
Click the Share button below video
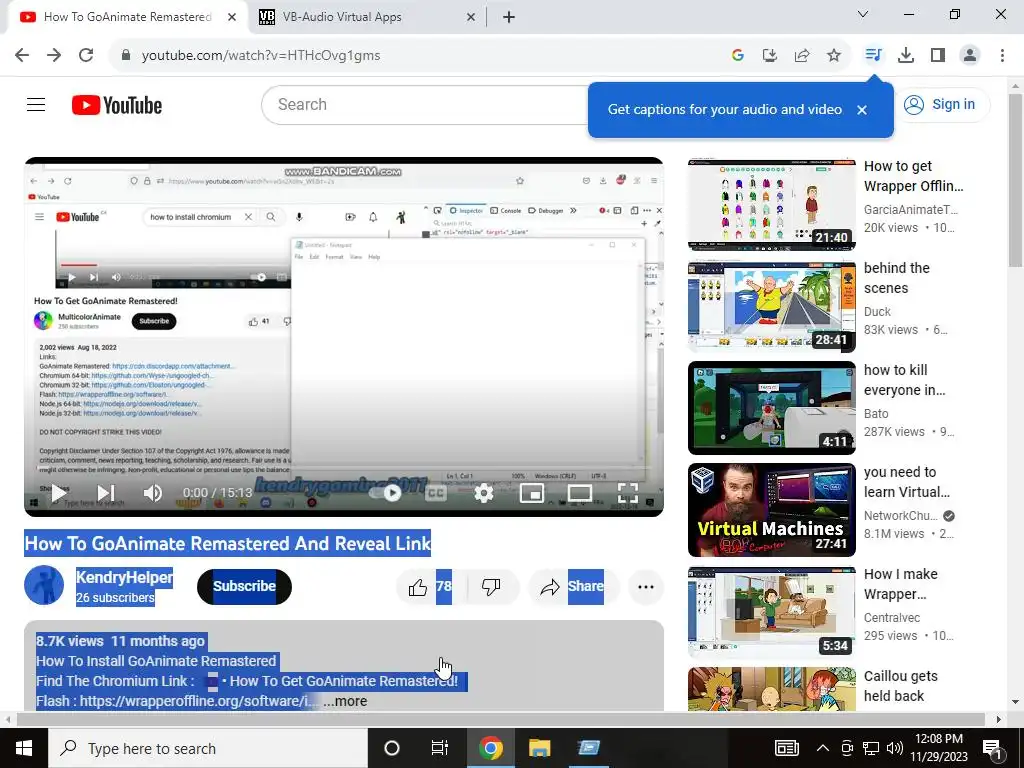[573, 586]
